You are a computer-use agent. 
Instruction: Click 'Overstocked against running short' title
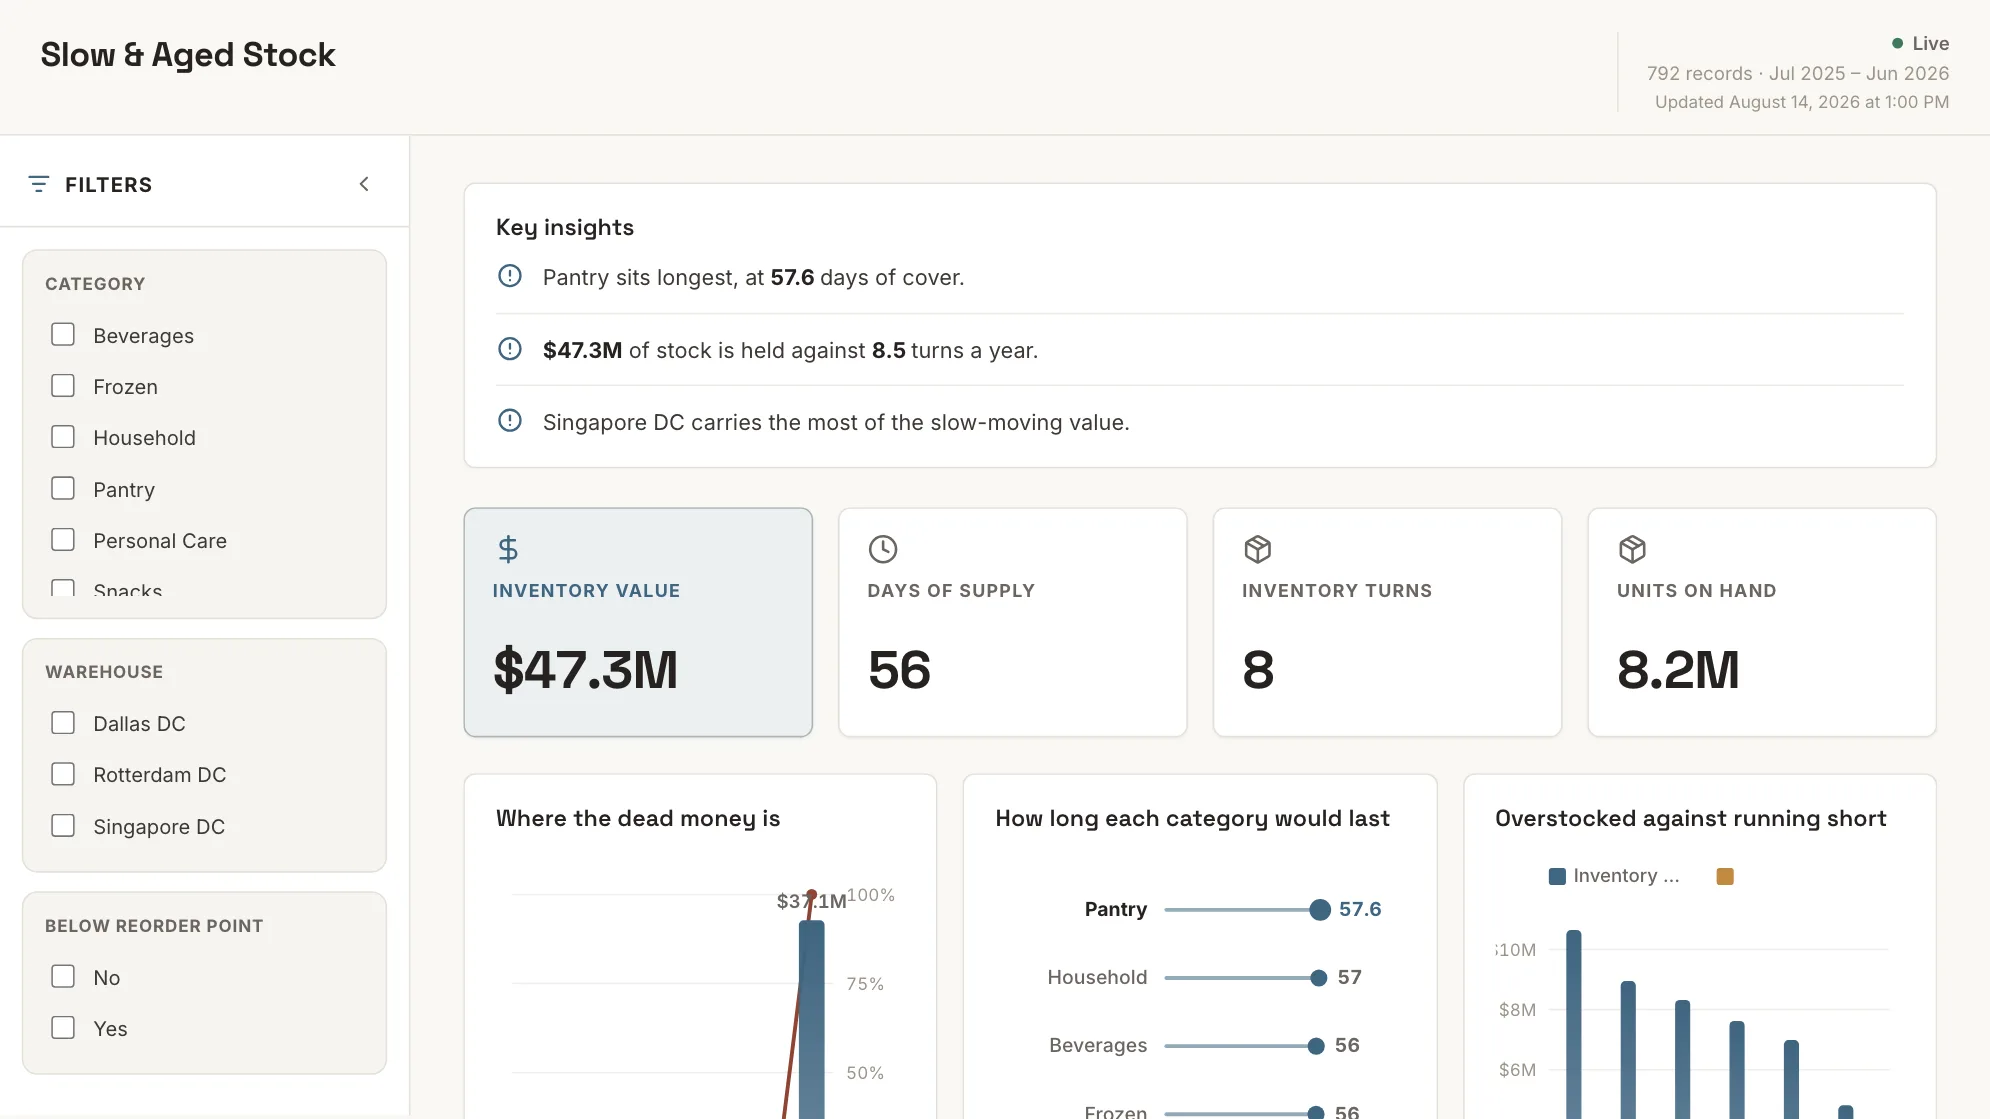(1691, 818)
